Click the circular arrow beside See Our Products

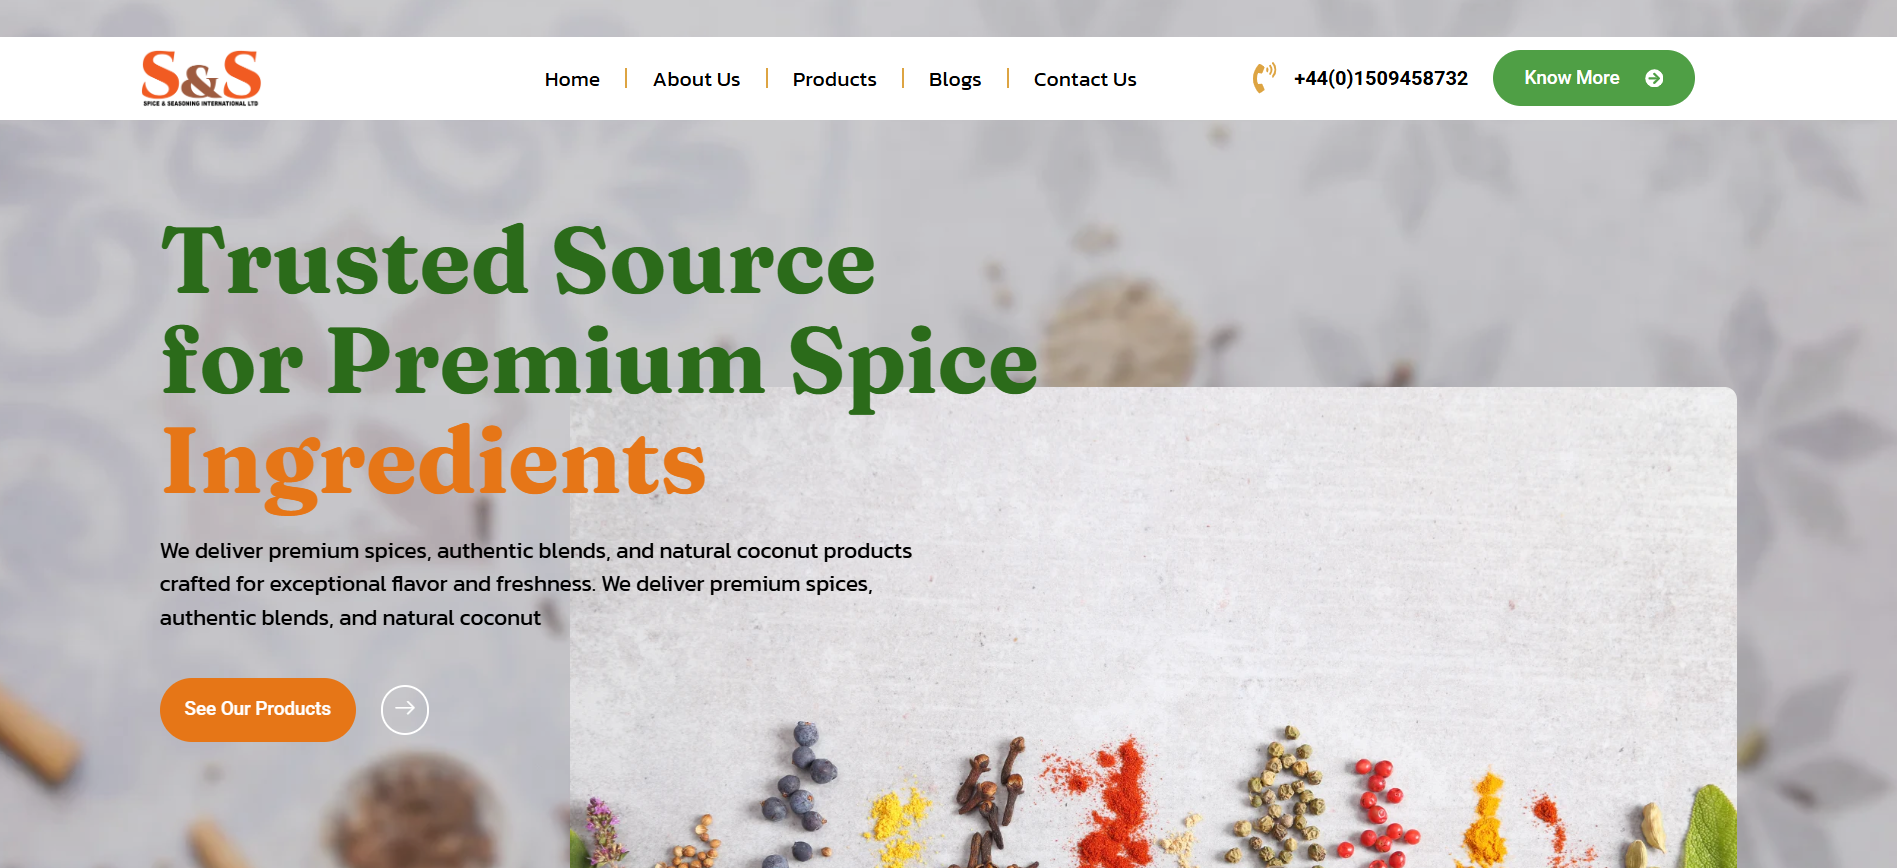click(x=405, y=710)
